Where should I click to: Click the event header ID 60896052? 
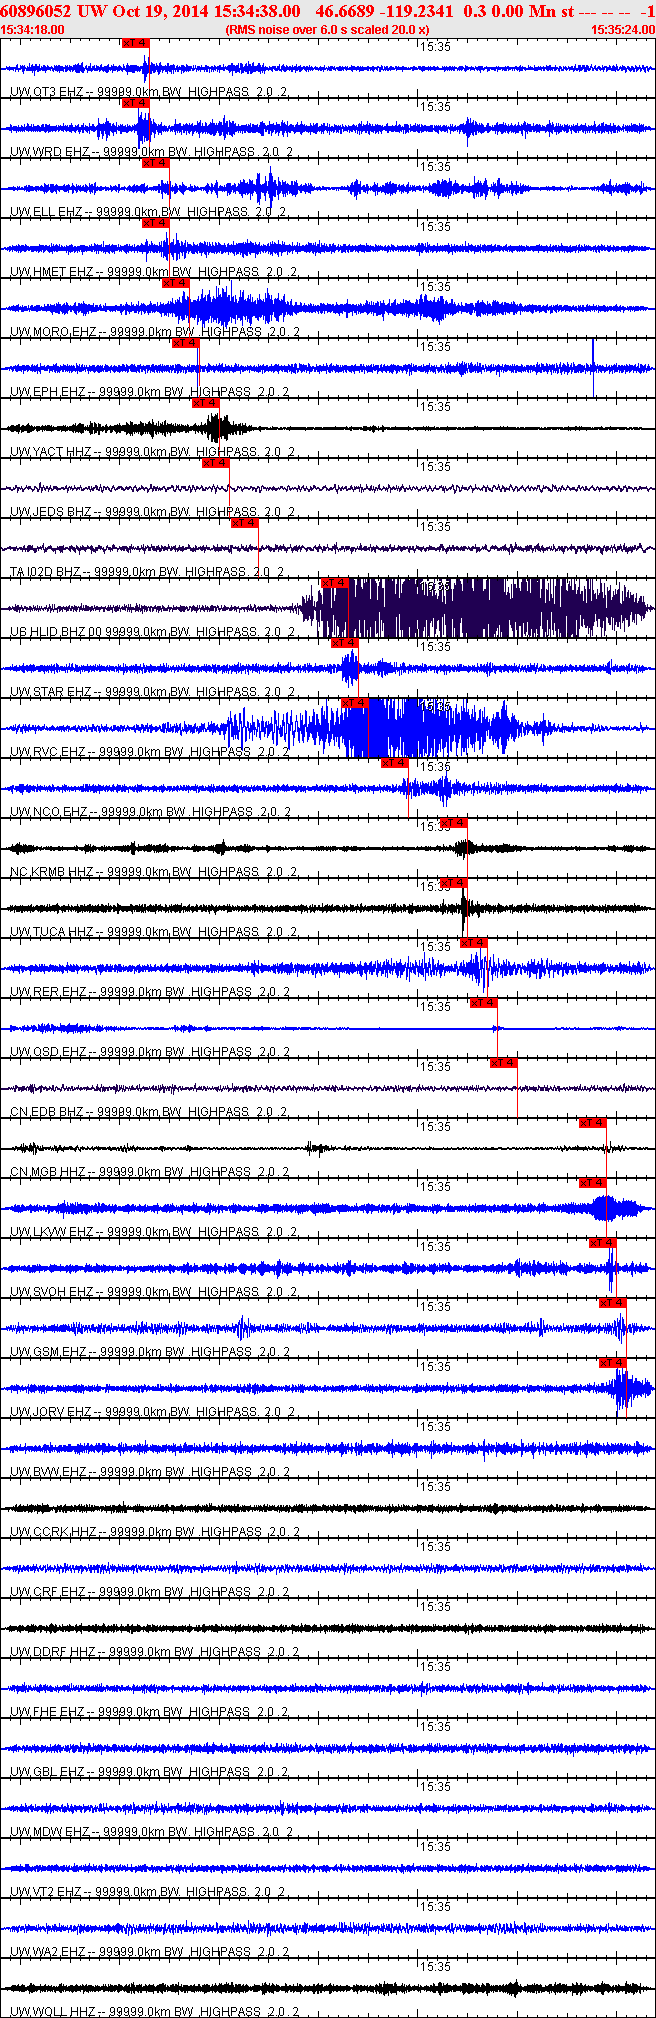(x=35, y=11)
